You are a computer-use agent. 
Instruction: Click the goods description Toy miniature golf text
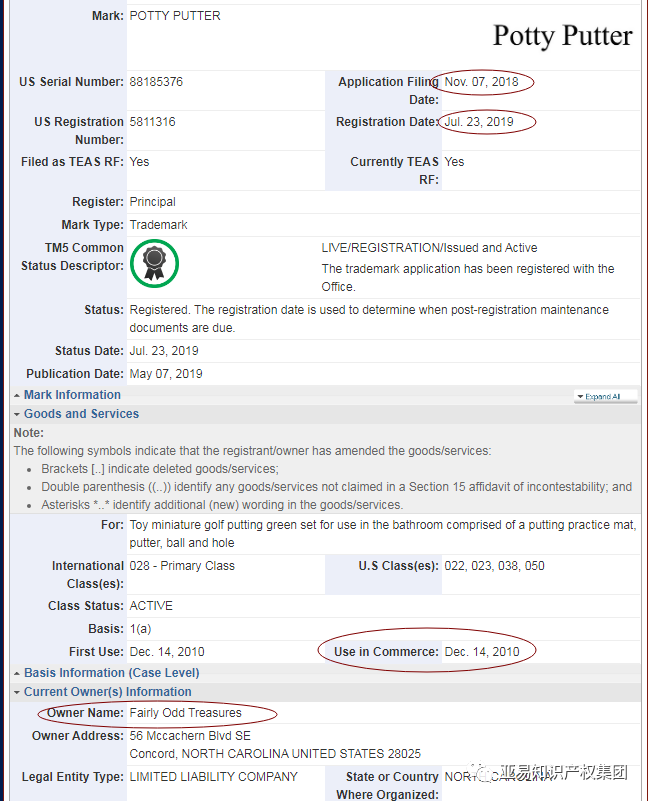tap(383, 534)
